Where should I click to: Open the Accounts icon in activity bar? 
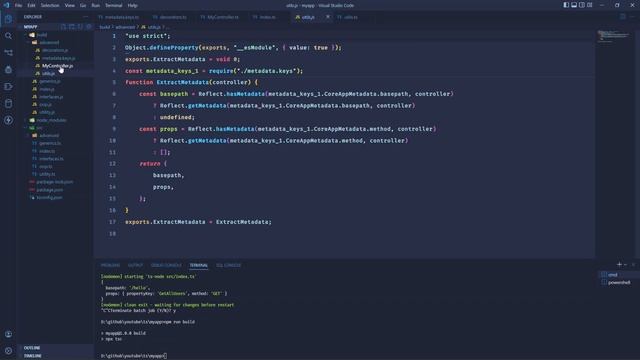(8, 334)
